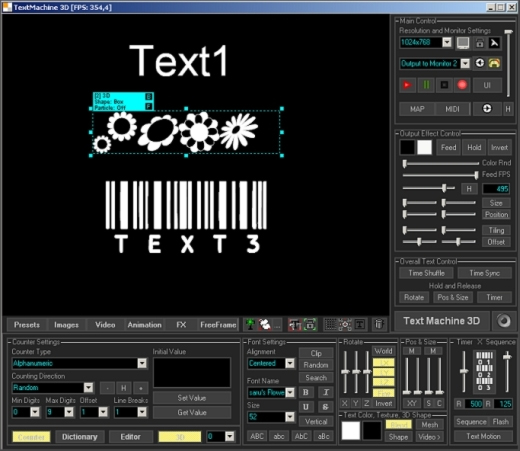
Task: Switch to the Presets tab
Action: (x=27, y=325)
